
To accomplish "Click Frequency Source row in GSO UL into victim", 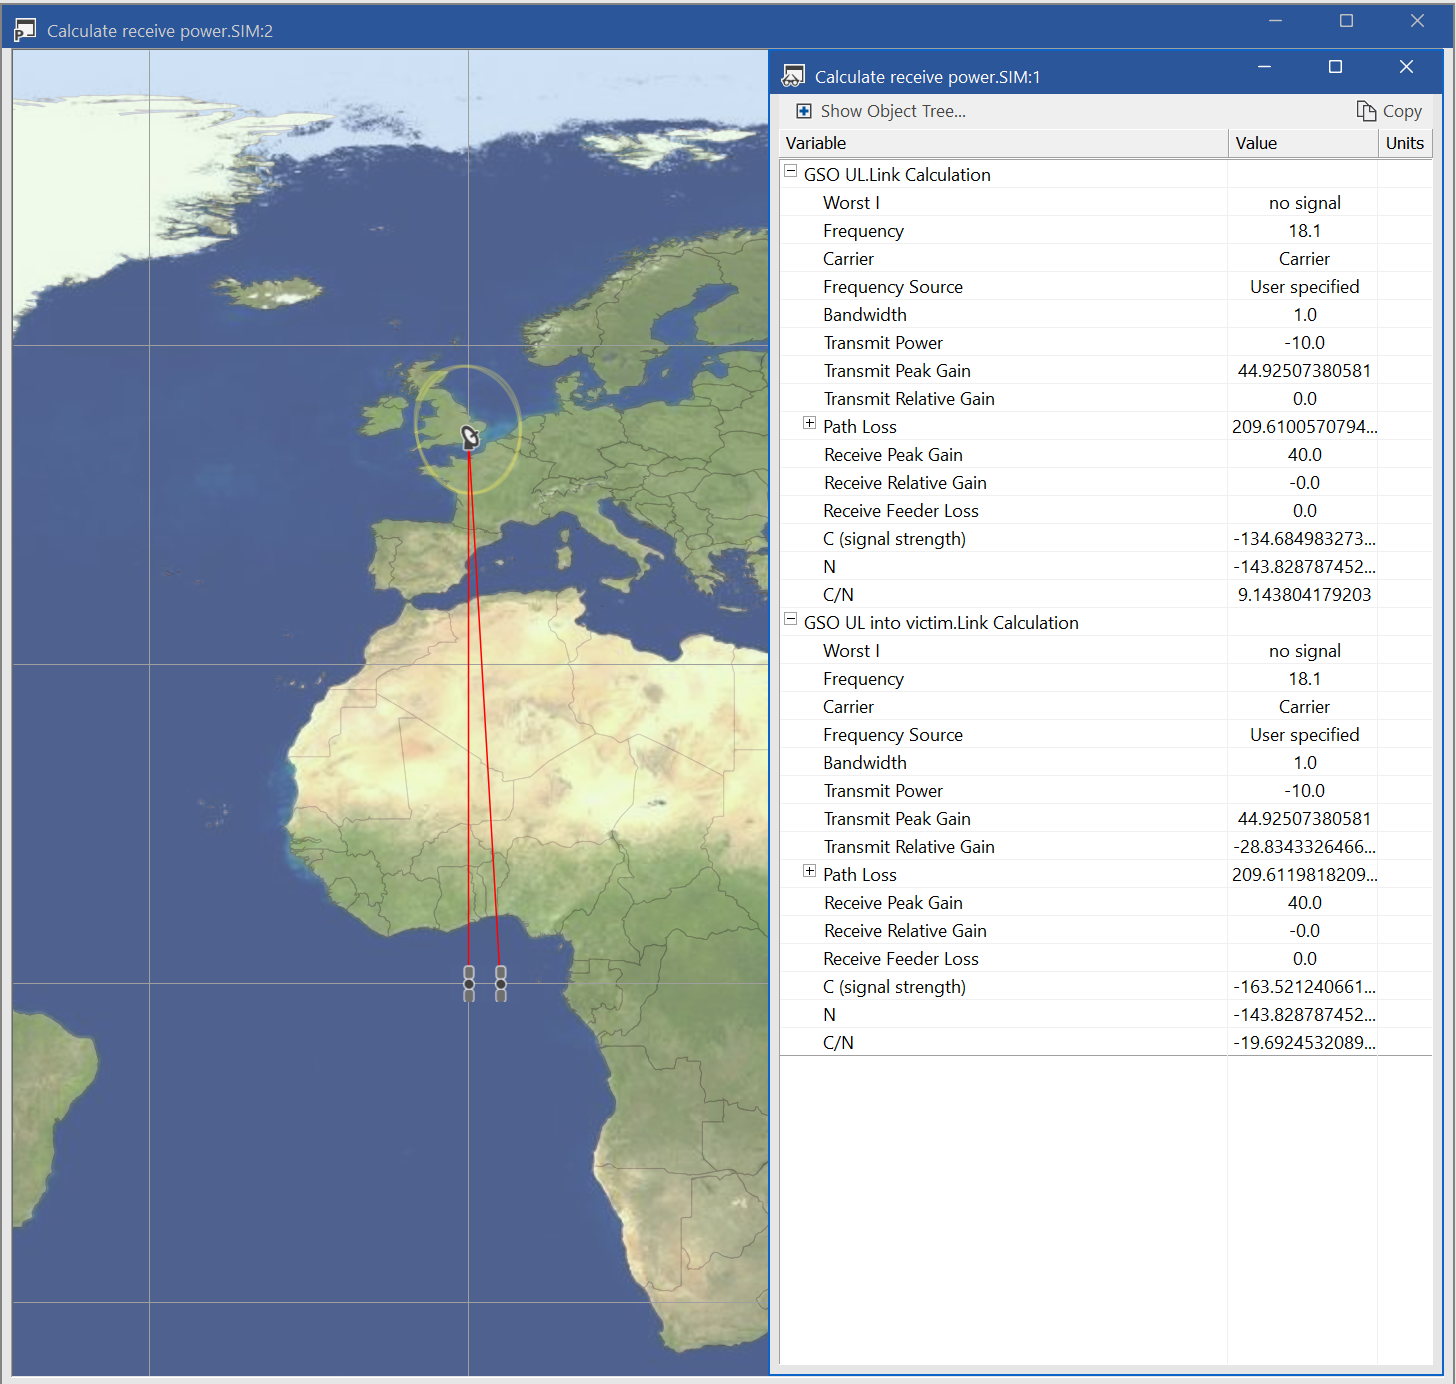I will [x=1105, y=734].
